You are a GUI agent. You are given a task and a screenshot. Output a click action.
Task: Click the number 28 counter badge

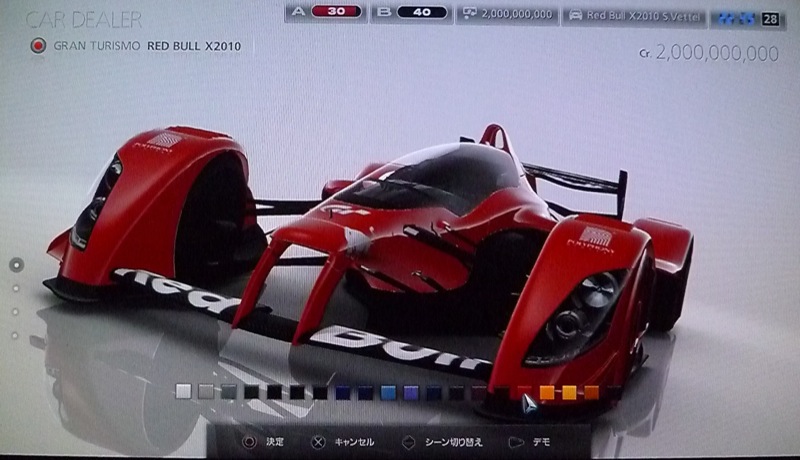coord(770,17)
